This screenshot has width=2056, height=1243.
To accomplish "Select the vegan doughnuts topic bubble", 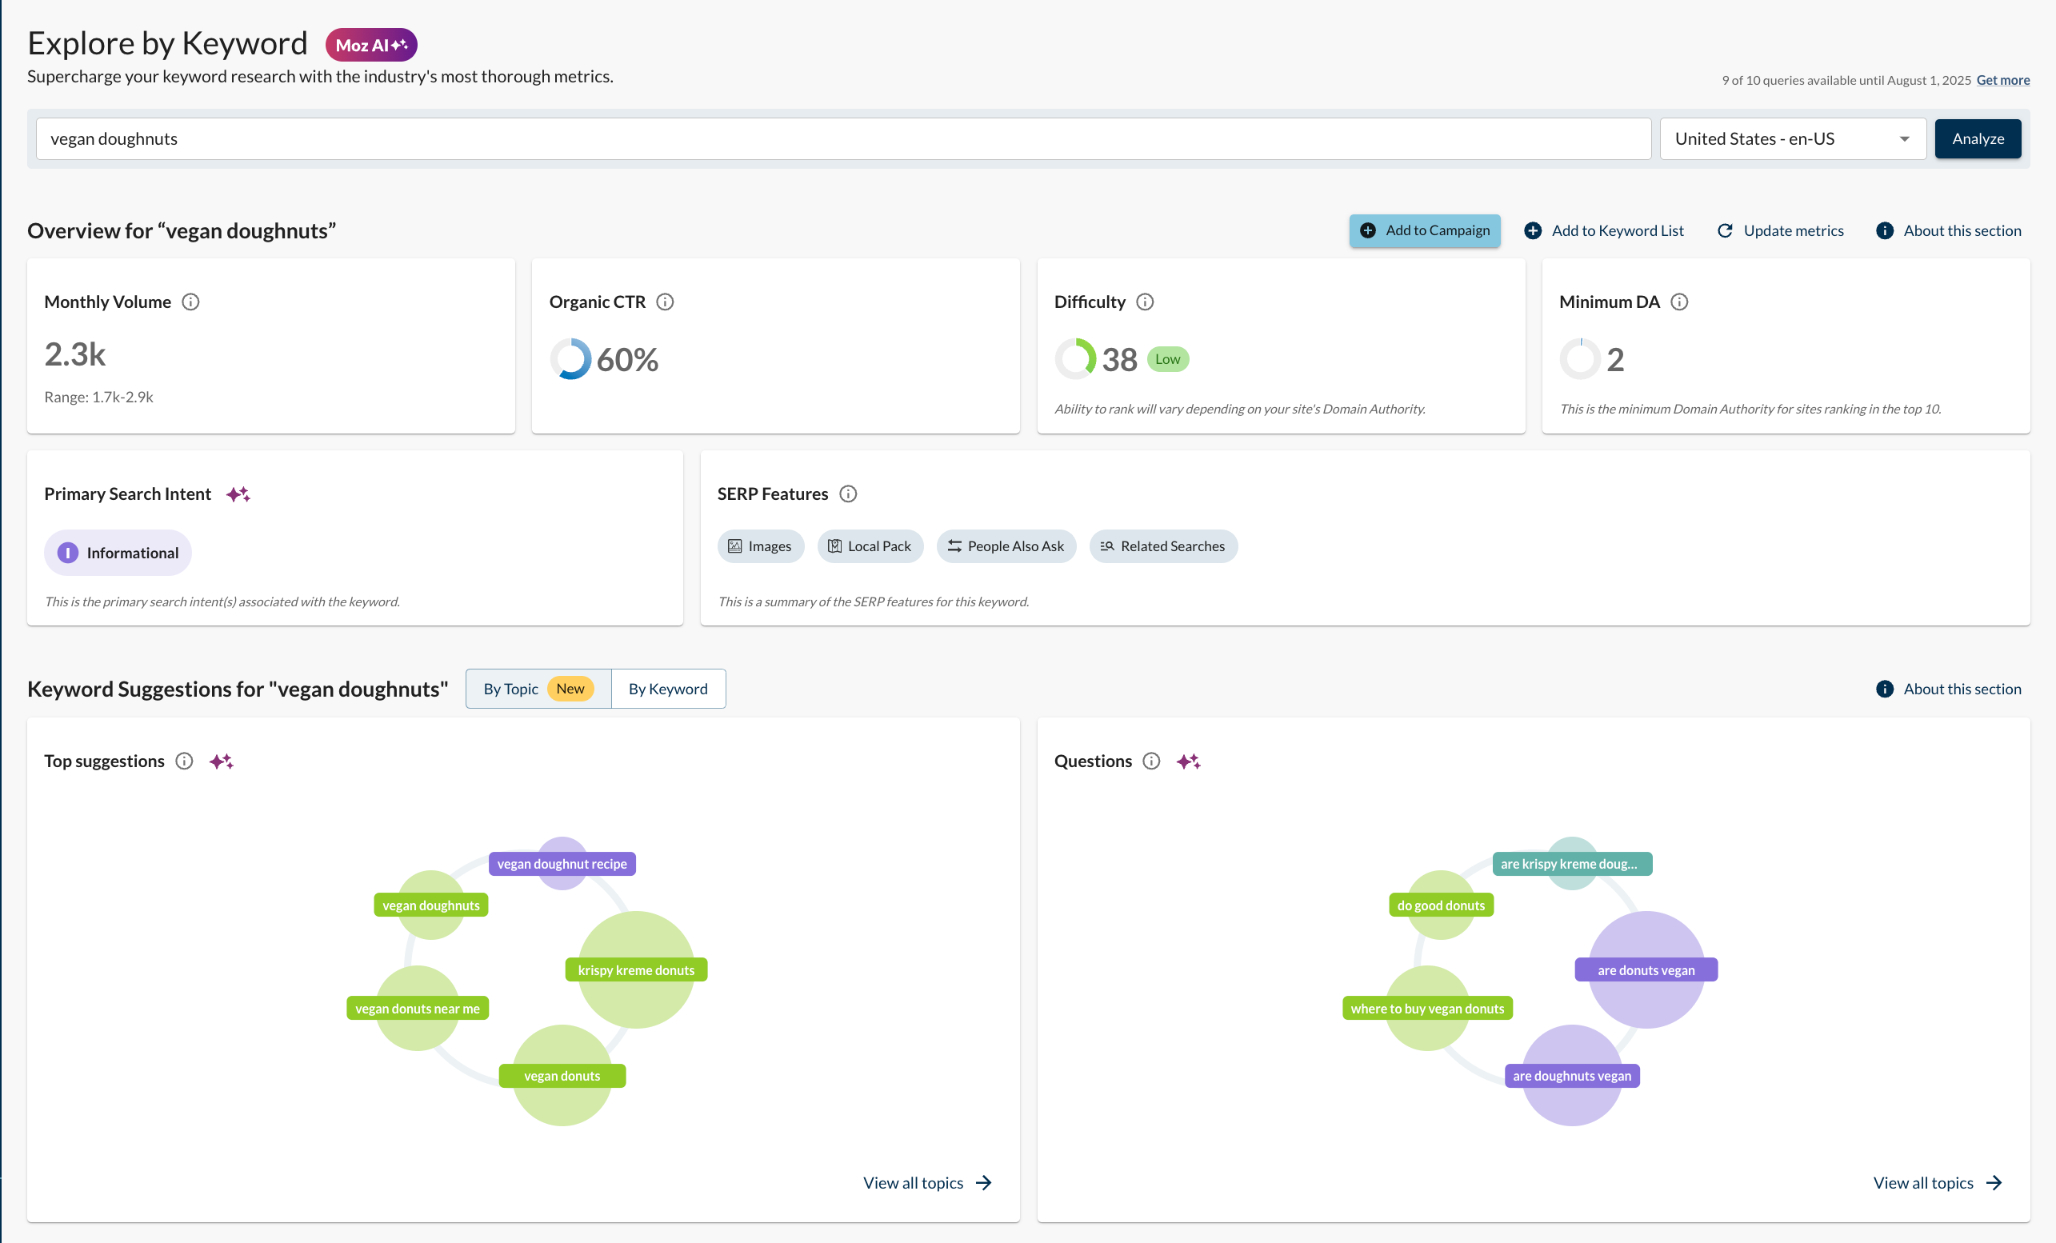I will click(431, 906).
